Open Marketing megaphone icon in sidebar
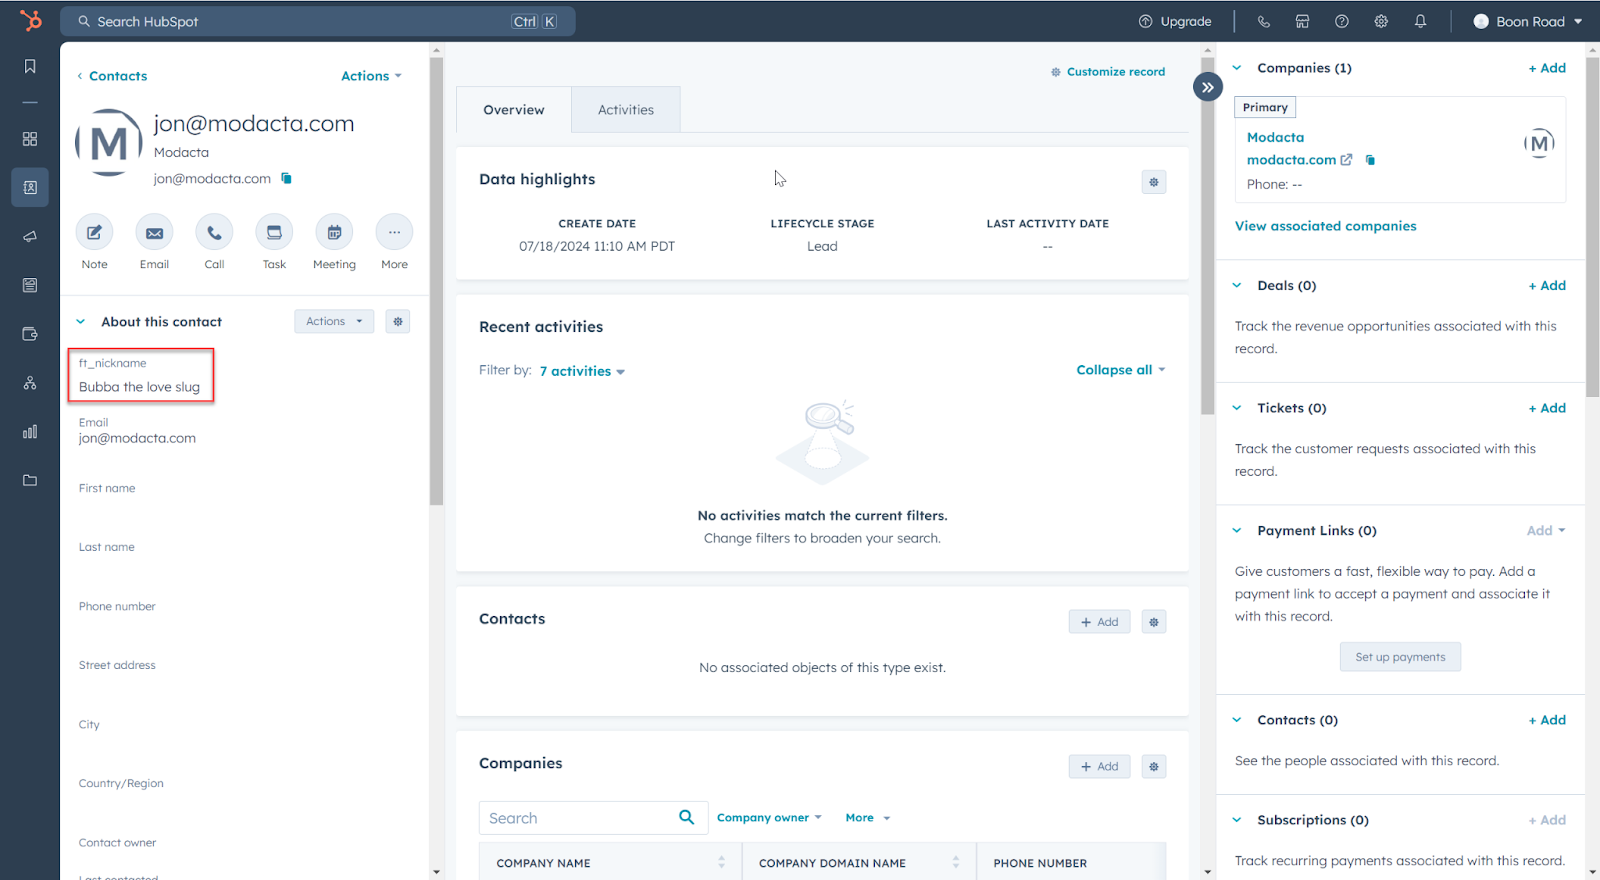 30,236
